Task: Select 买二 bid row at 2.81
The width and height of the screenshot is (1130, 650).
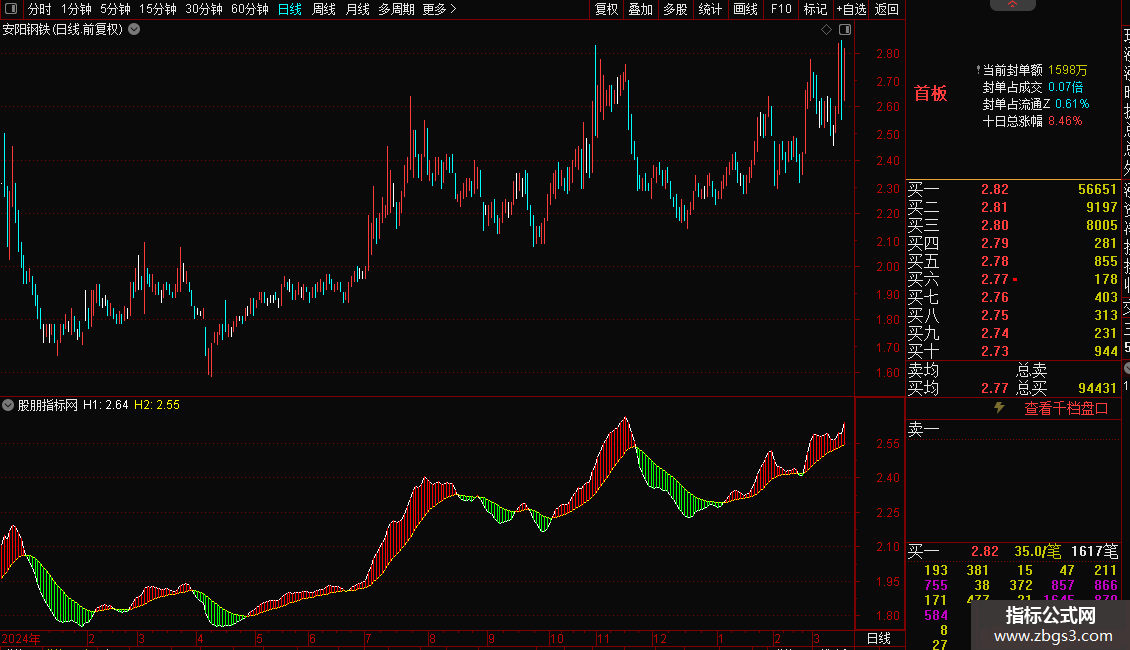Action: click(x=1013, y=208)
